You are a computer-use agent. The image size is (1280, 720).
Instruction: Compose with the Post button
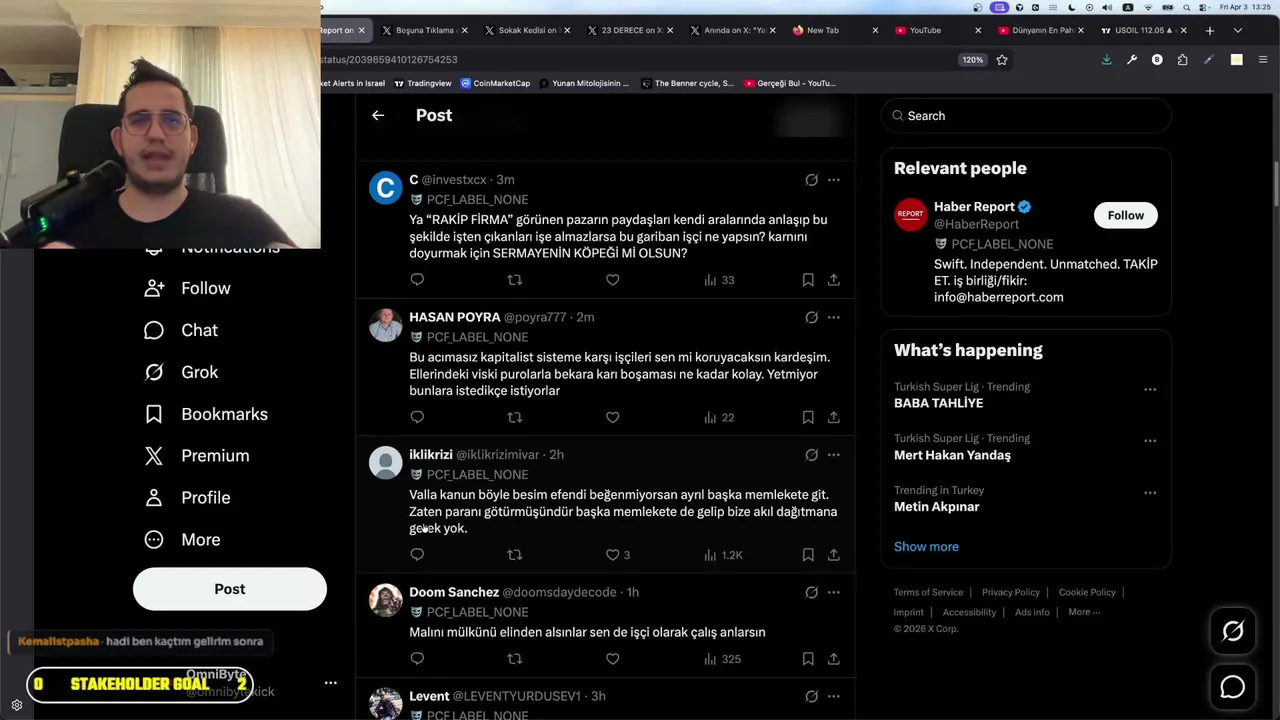230,589
